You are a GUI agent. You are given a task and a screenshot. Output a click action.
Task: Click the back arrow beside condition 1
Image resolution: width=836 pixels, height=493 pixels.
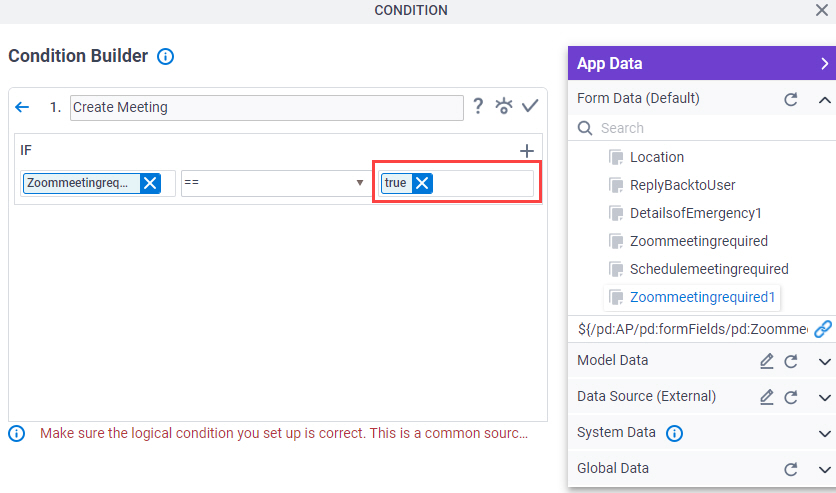[22, 107]
